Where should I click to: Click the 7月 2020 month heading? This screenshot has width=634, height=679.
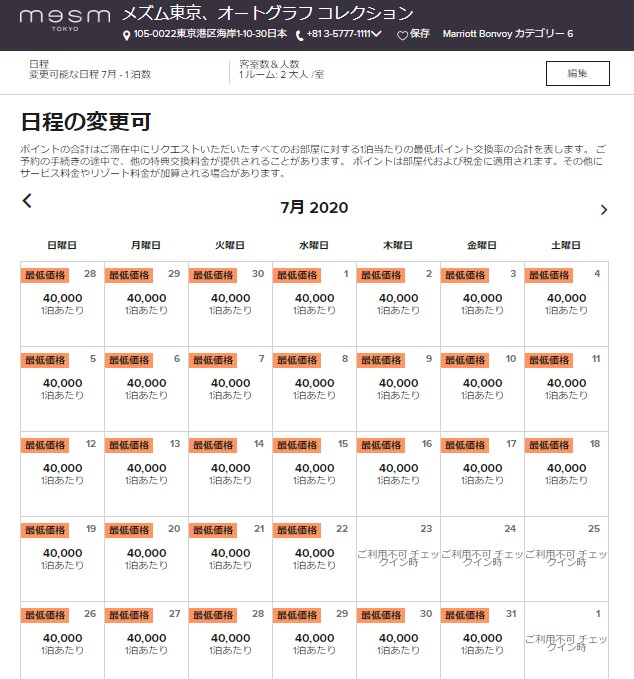click(314, 207)
